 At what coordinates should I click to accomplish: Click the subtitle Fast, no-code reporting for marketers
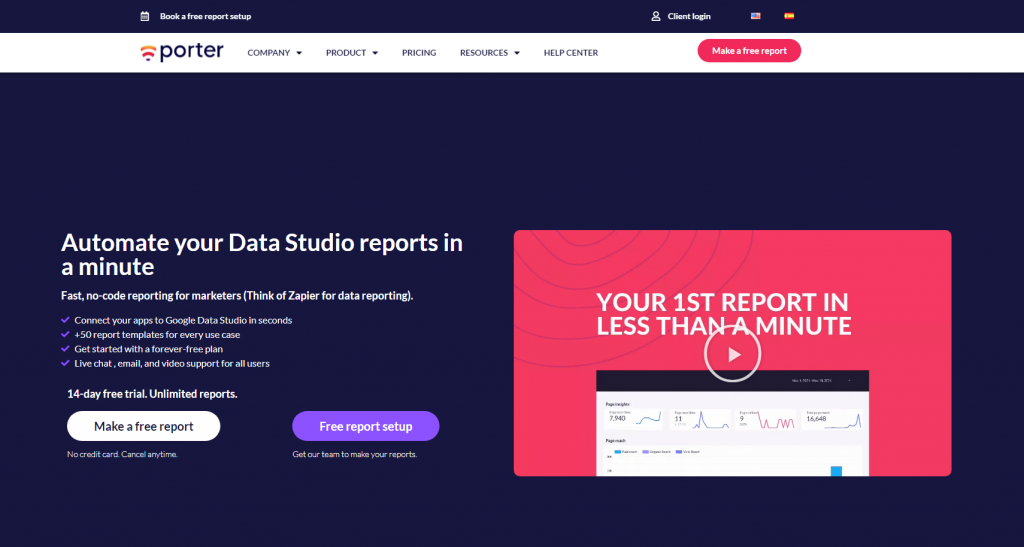237,296
